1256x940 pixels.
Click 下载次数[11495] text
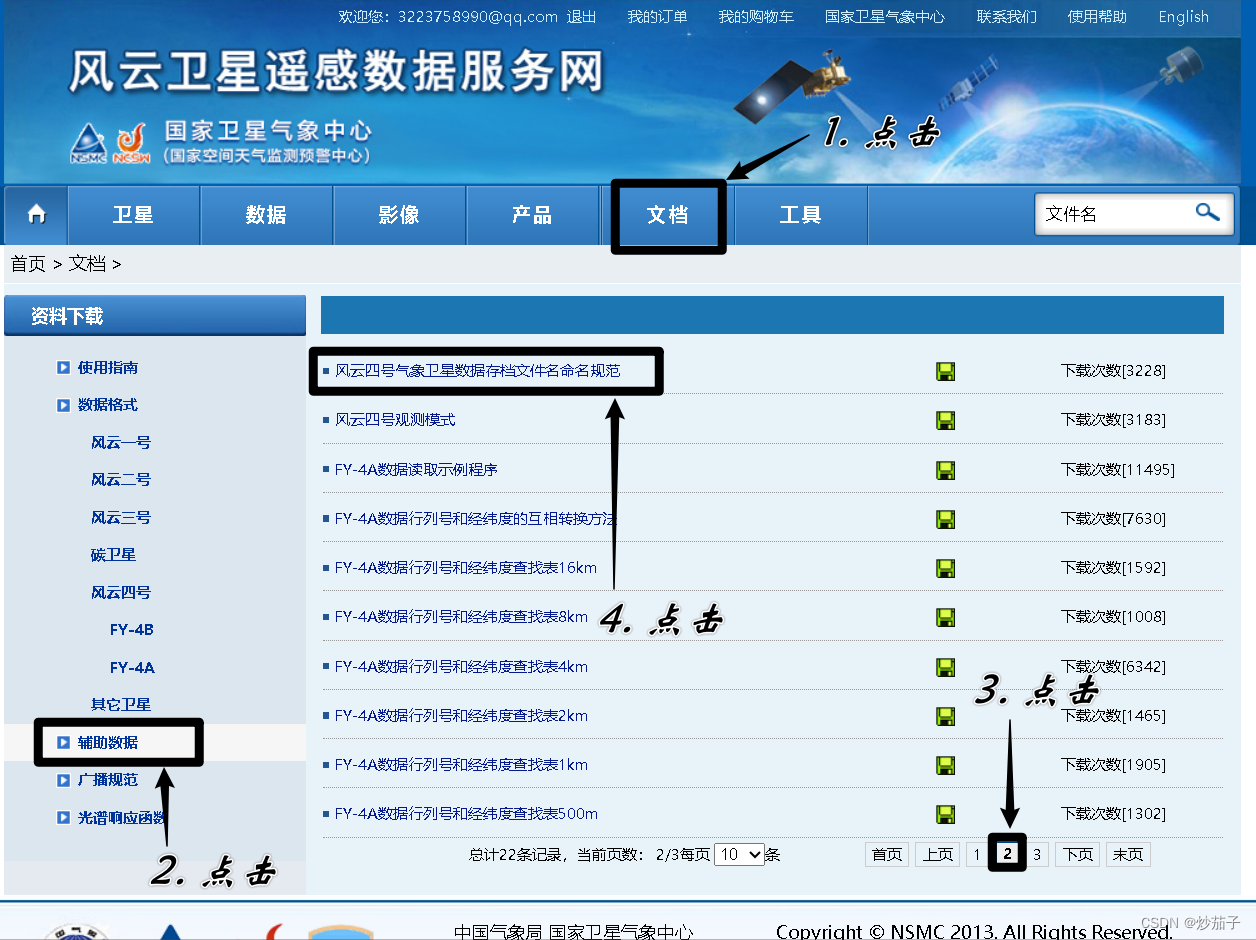1118,470
